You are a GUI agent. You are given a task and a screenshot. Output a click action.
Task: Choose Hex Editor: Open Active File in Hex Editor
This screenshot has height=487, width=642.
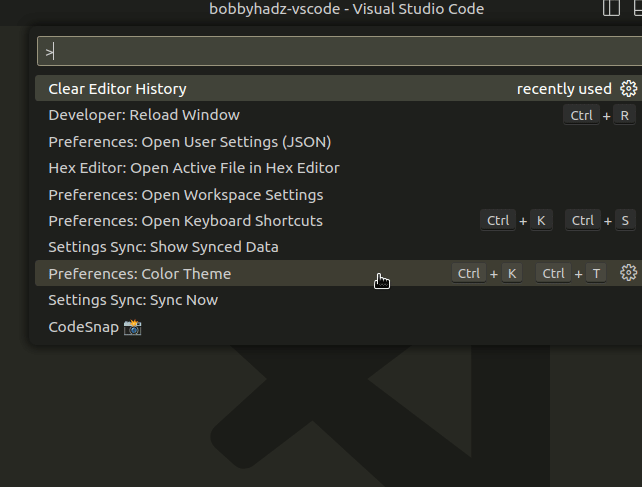pos(338,168)
